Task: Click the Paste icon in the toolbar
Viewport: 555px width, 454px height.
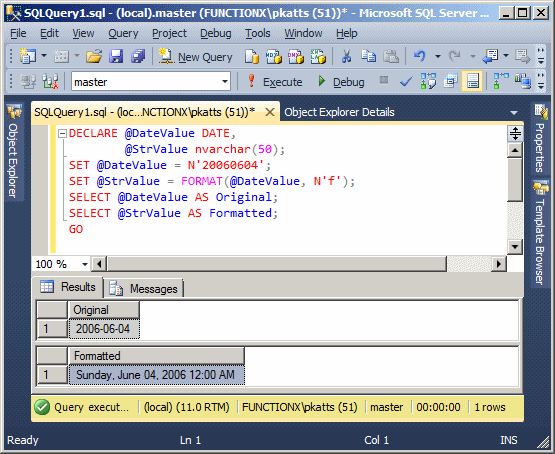Action: point(391,56)
